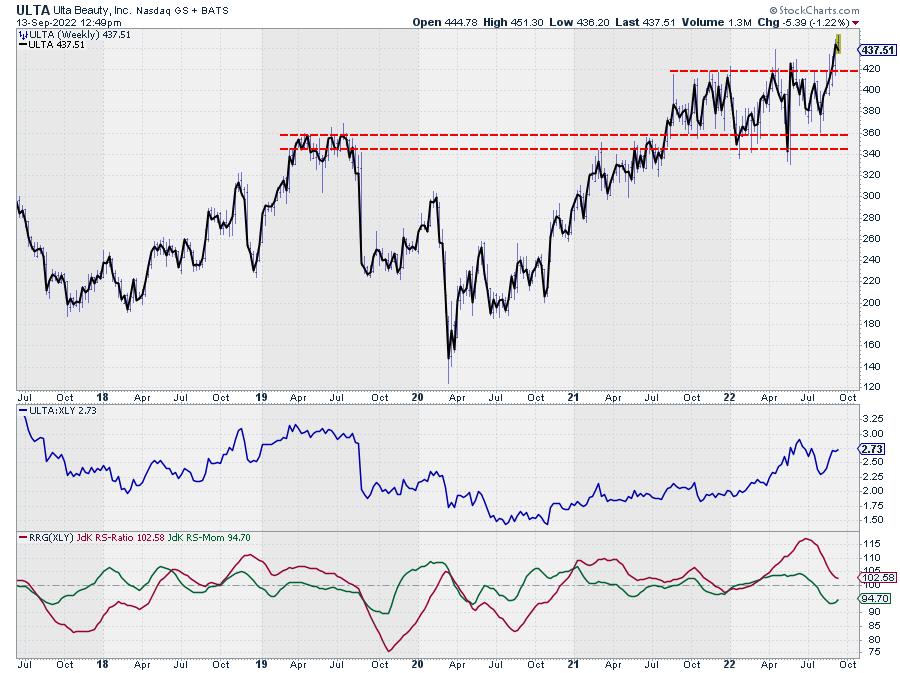Screen dimensions: 900x673
Task: Click the yellow highlighted latest price bar
Action: click(x=838, y=43)
